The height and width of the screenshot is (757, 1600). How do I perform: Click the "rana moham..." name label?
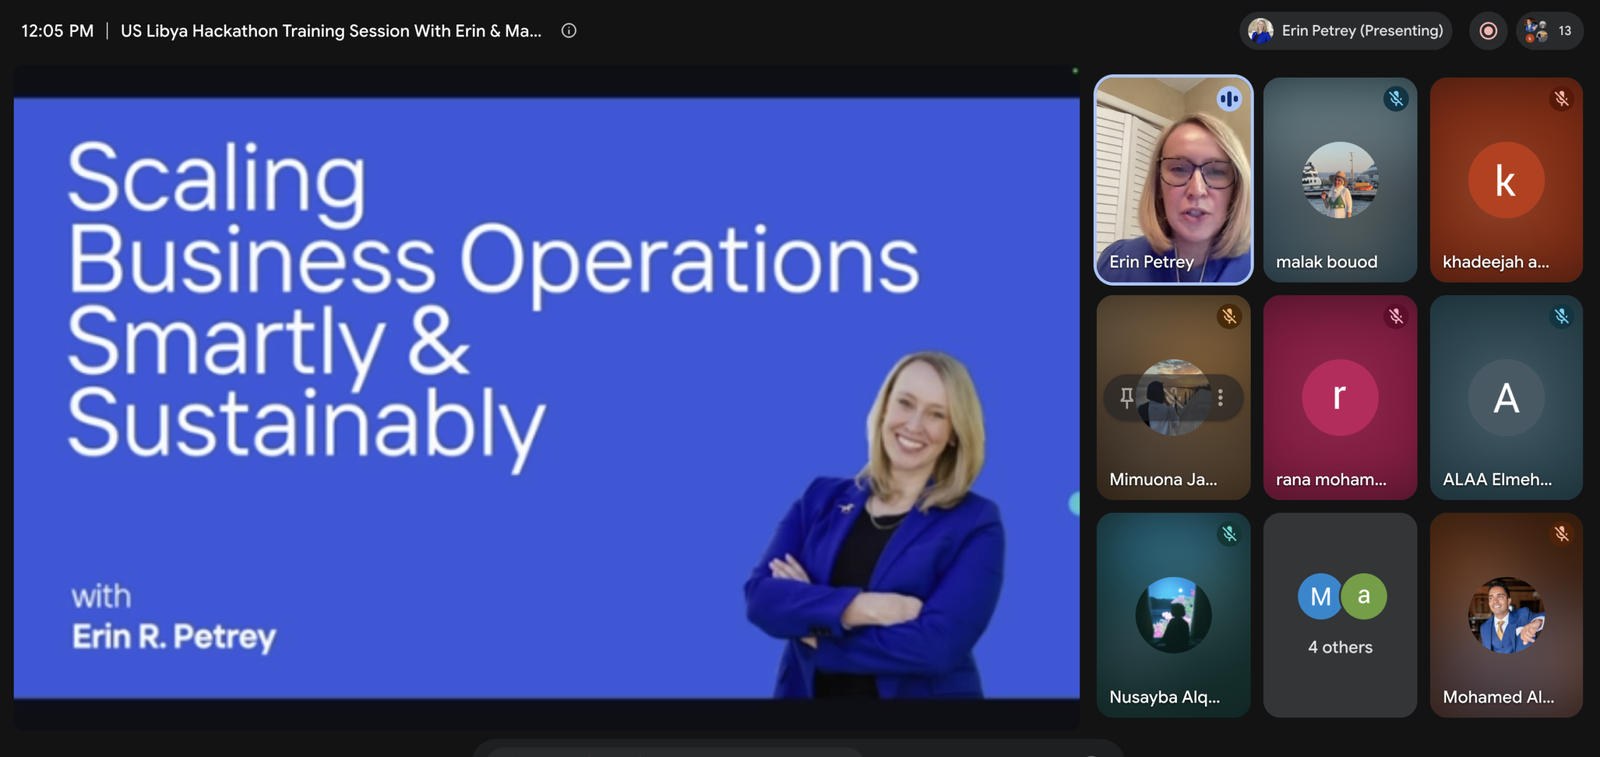pyautogui.click(x=1331, y=480)
